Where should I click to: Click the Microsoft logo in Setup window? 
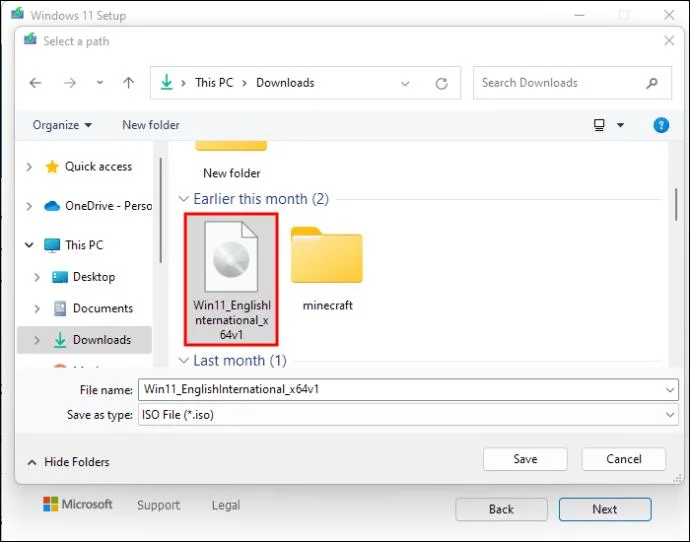(77, 504)
